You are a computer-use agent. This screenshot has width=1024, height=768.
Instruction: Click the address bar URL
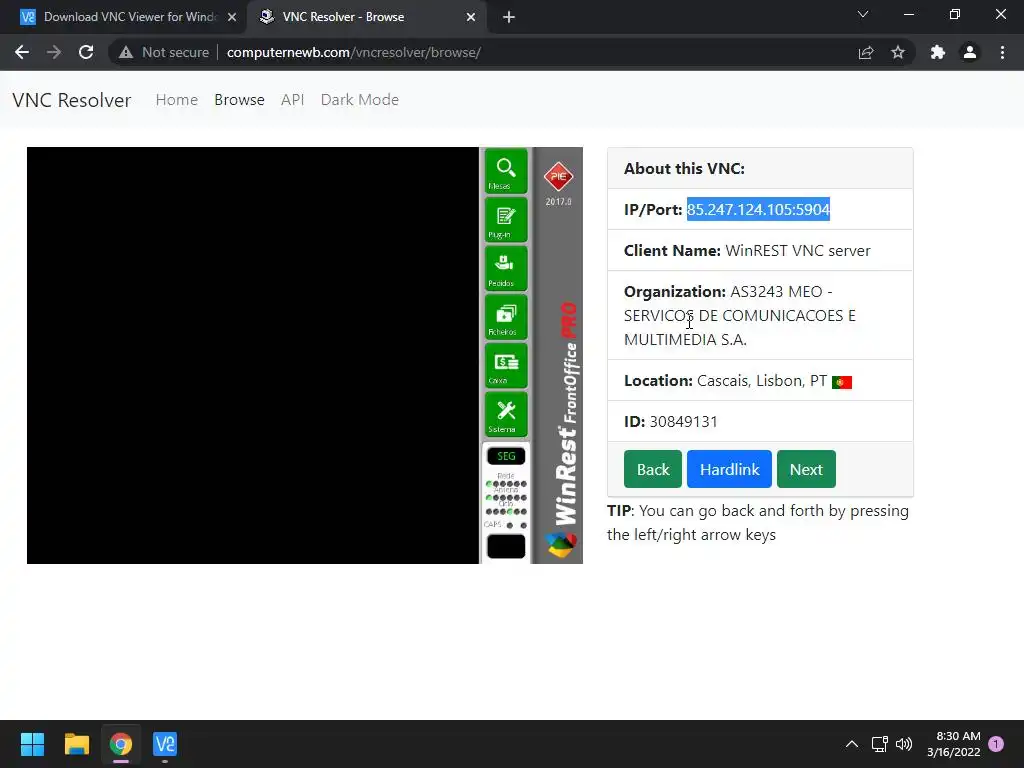click(354, 52)
